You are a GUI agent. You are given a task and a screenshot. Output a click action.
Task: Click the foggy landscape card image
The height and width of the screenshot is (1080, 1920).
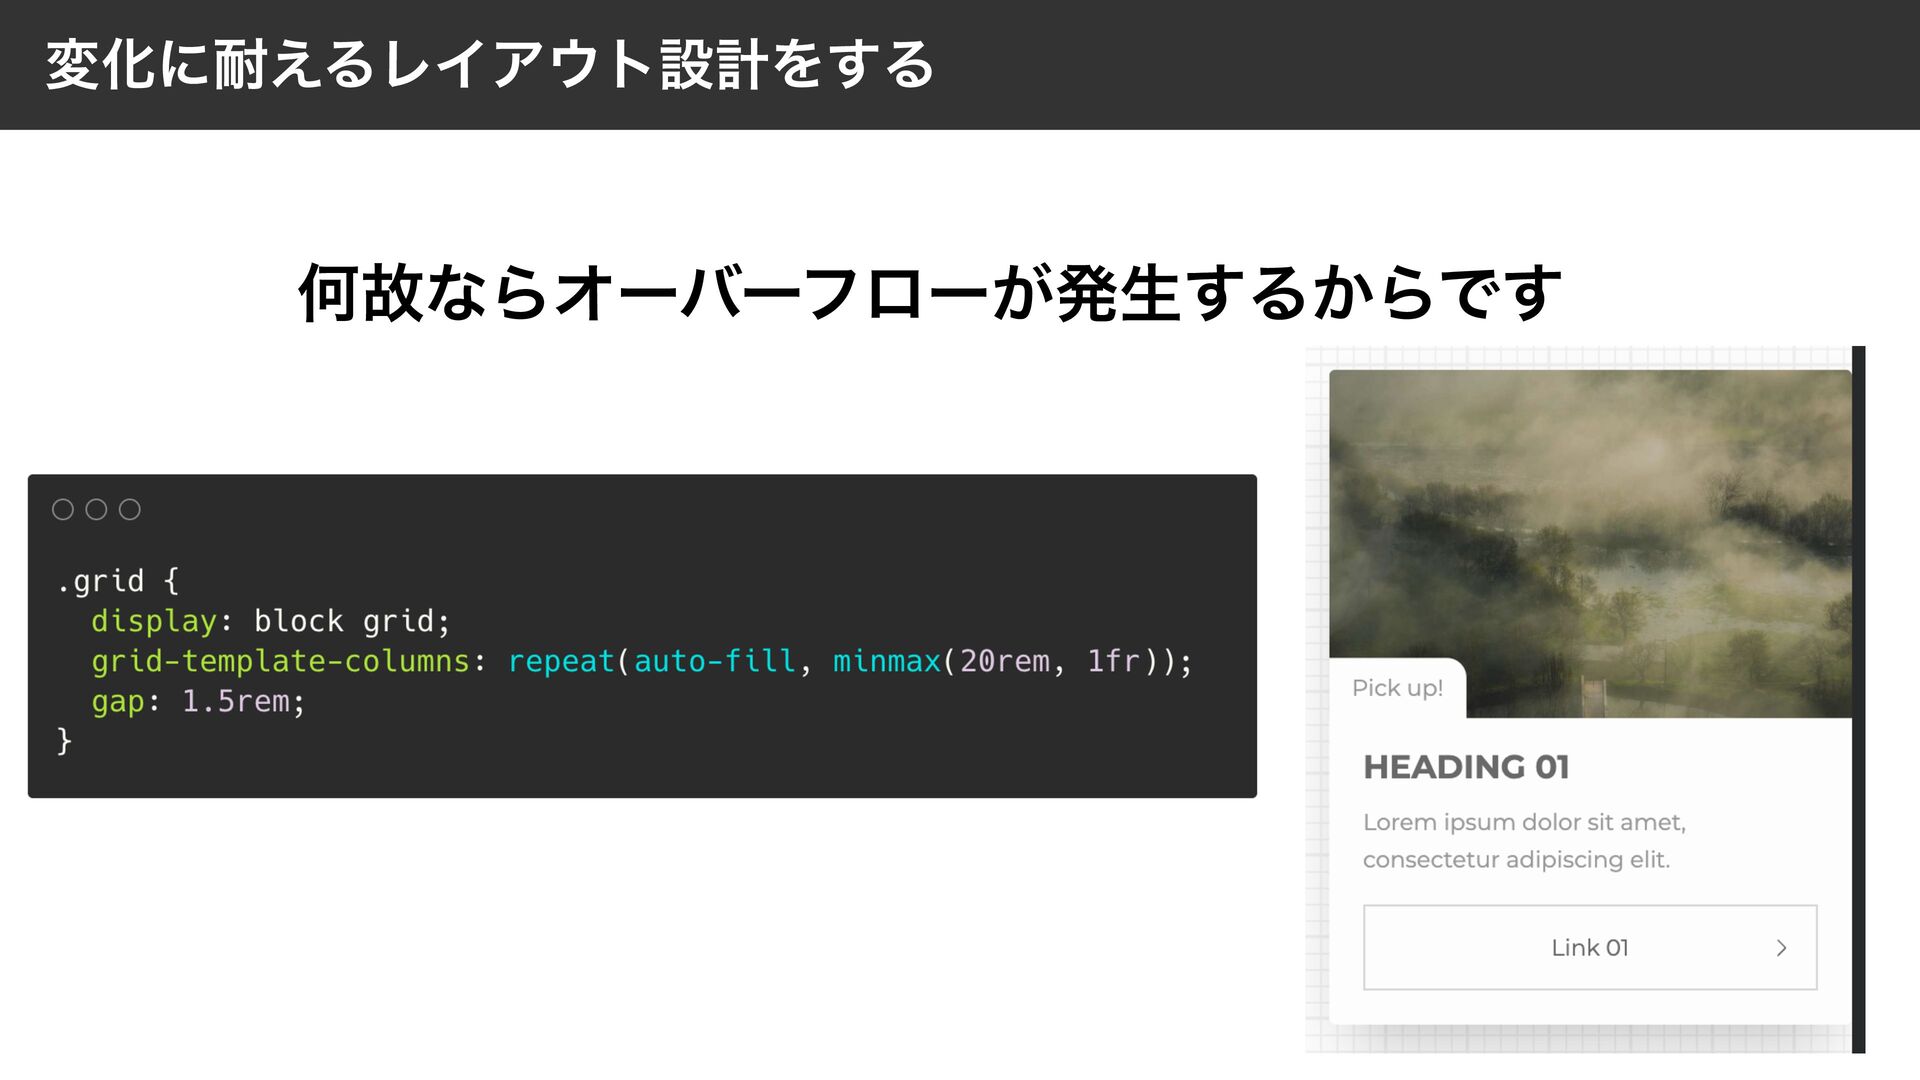tap(1590, 530)
